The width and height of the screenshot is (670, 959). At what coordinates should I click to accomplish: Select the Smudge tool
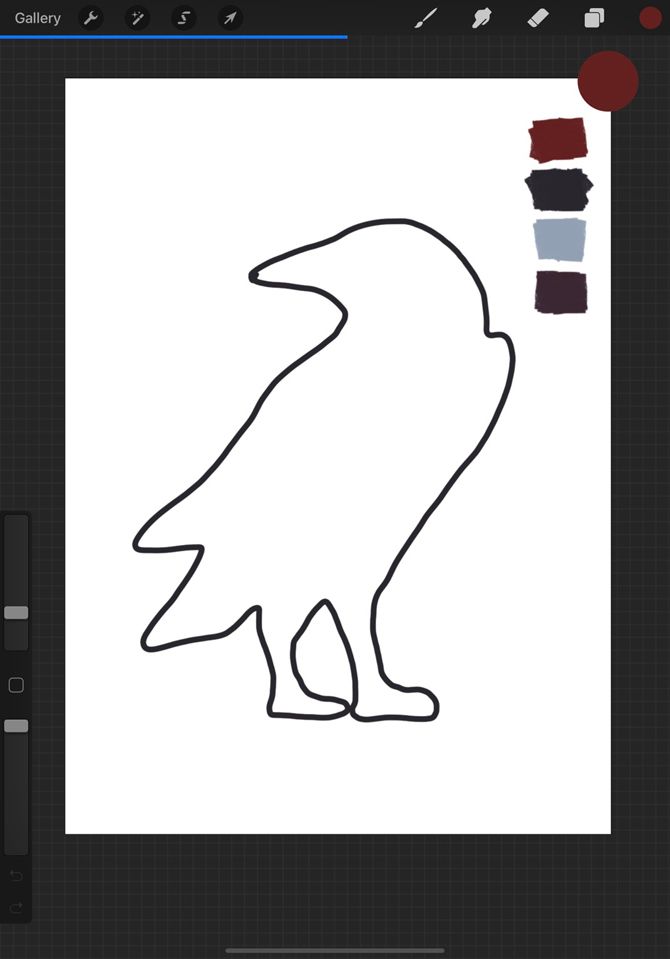coord(482,18)
